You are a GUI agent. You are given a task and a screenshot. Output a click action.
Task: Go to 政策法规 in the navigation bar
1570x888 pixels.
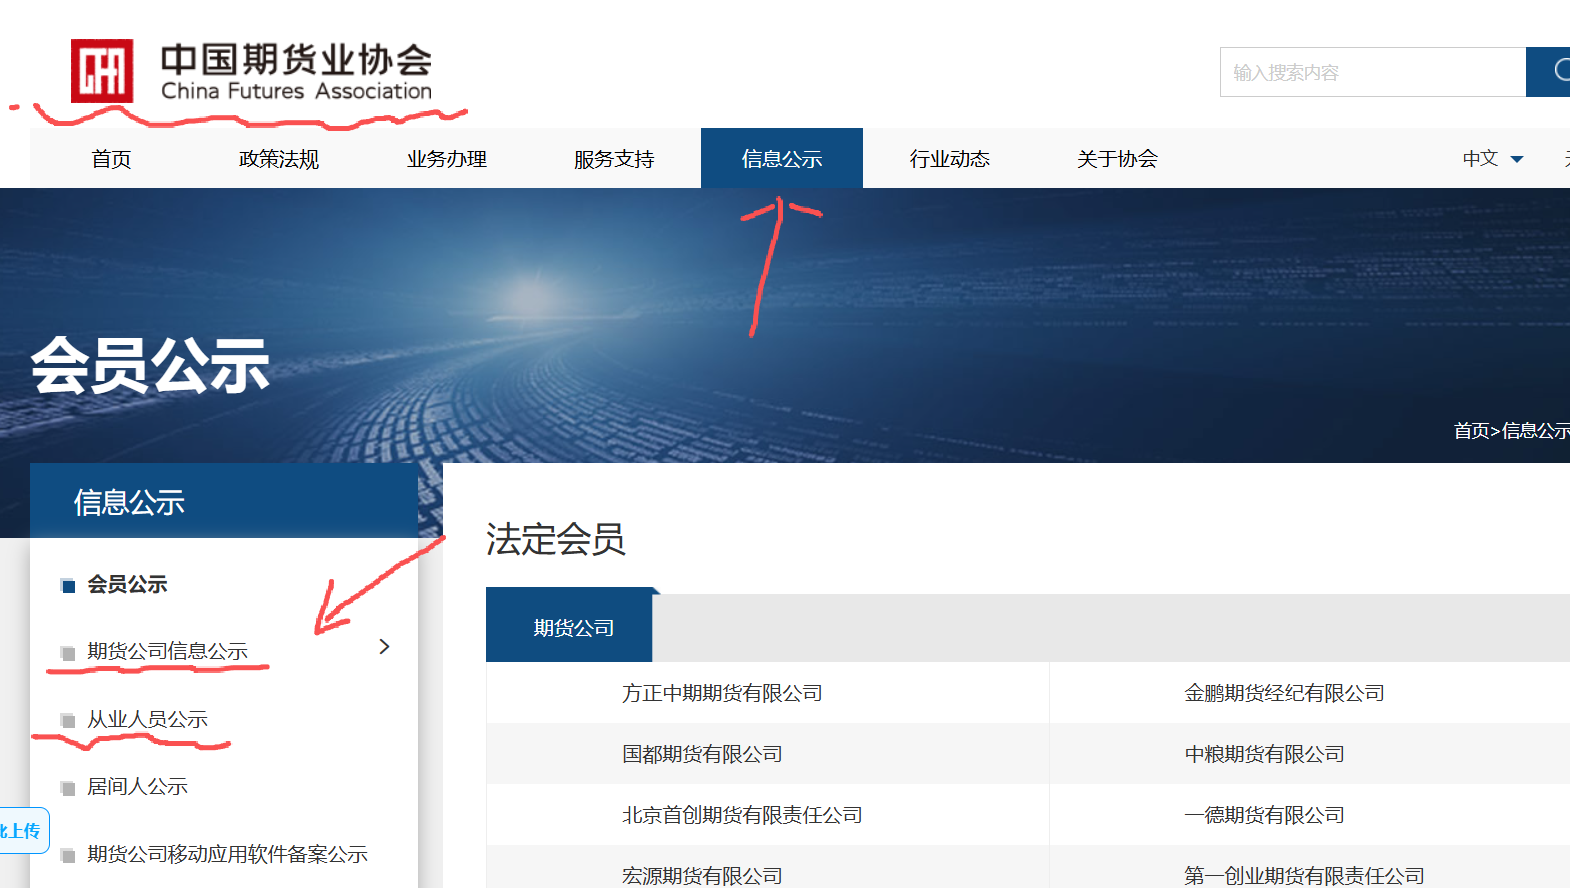pyautogui.click(x=279, y=159)
